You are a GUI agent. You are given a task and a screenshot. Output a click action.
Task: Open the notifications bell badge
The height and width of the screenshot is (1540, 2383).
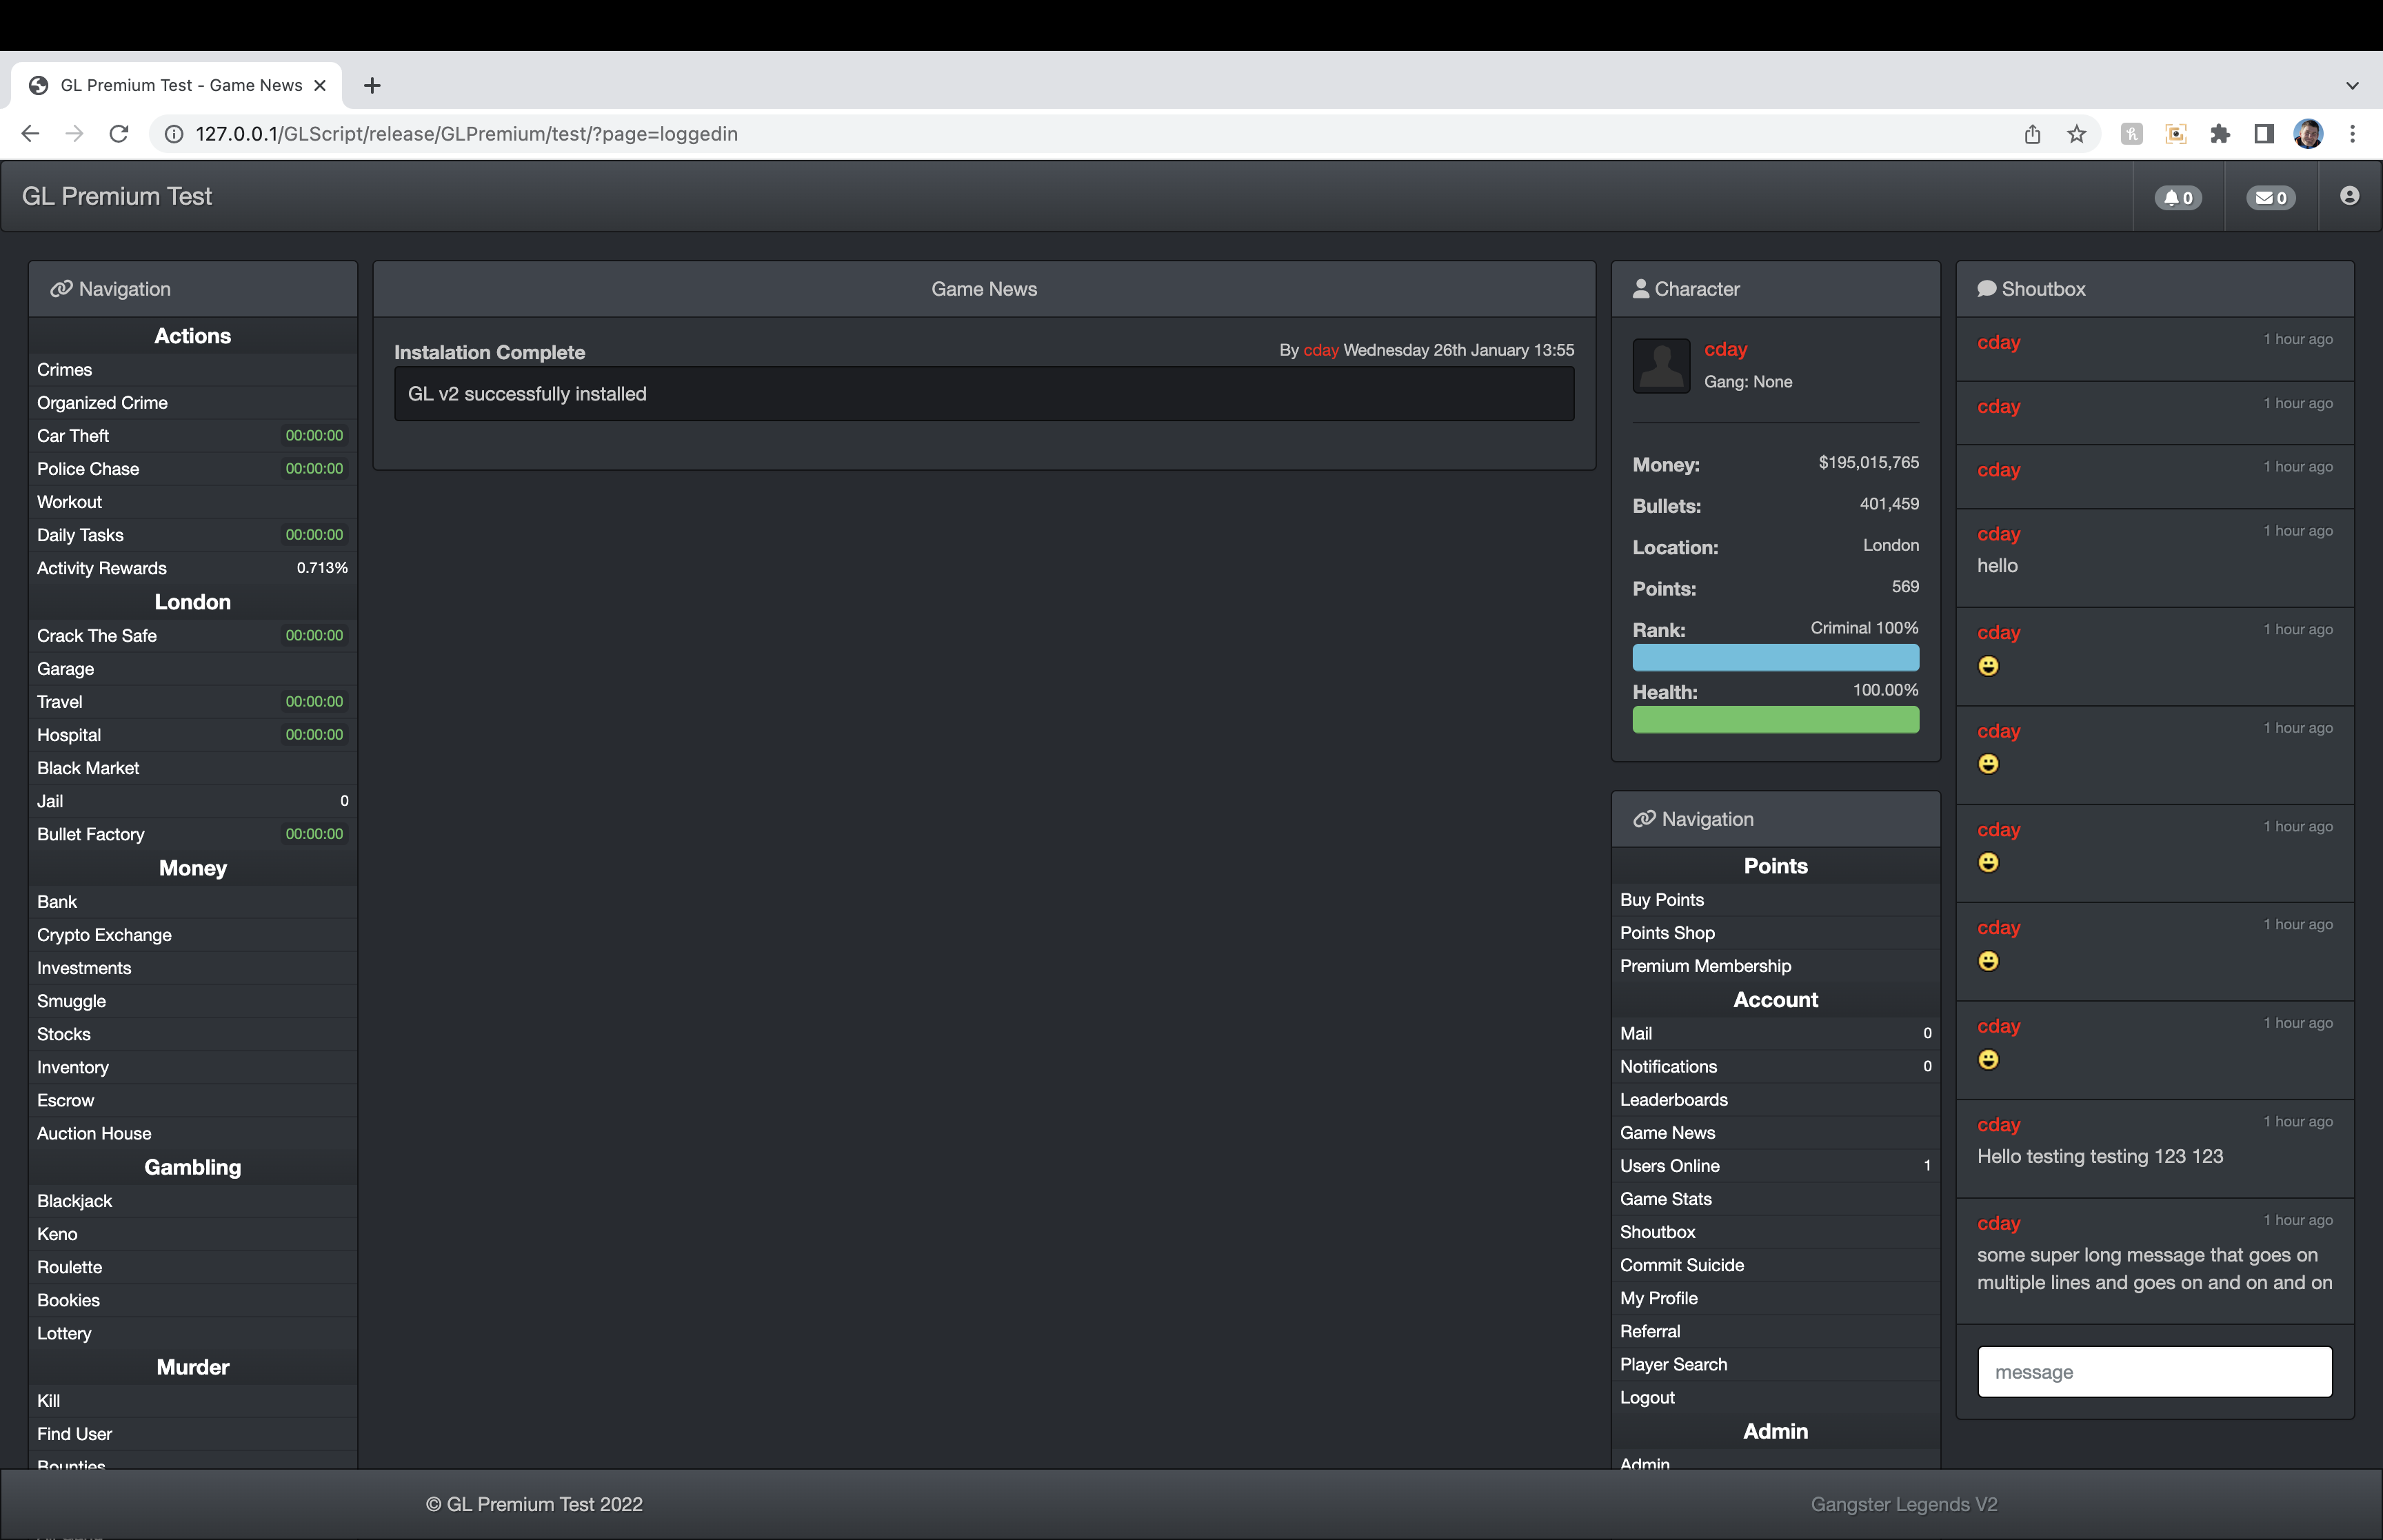point(2178,197)
